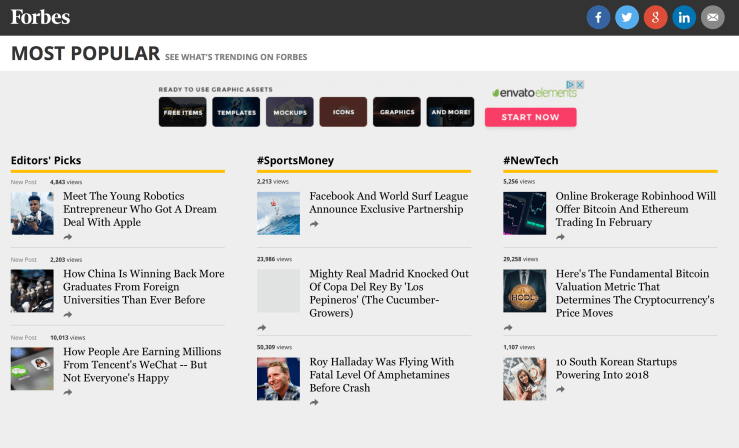Image resolution: width=739 pixels, height=448 pixels.
Task: Open the Editors' Picks section heading
Action: click(46, 161)
